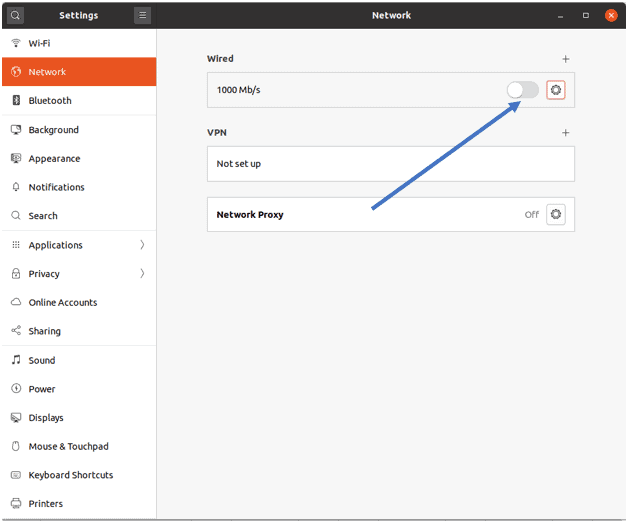
Task: Click the Keyboard Shortcuts icon
Action: tap(16, 475)
